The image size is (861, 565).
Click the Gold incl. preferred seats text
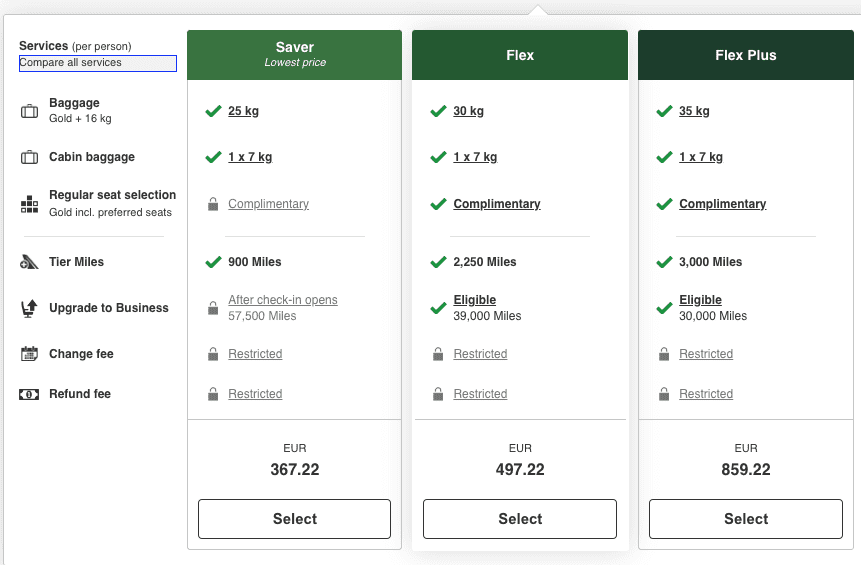point(110,212)
